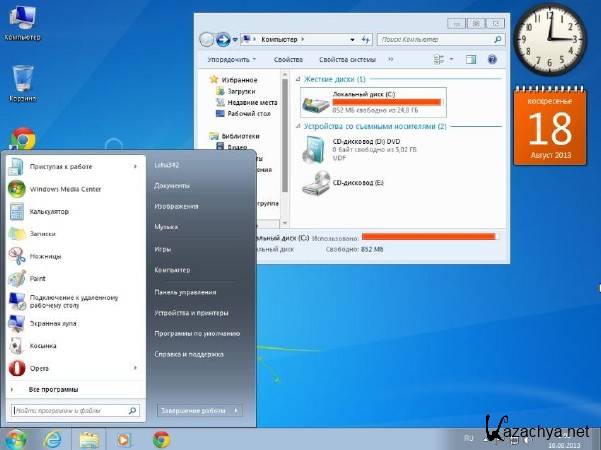Open Музыка in the Start menu
Screen dimensions: 601x450
pos(166,227)
